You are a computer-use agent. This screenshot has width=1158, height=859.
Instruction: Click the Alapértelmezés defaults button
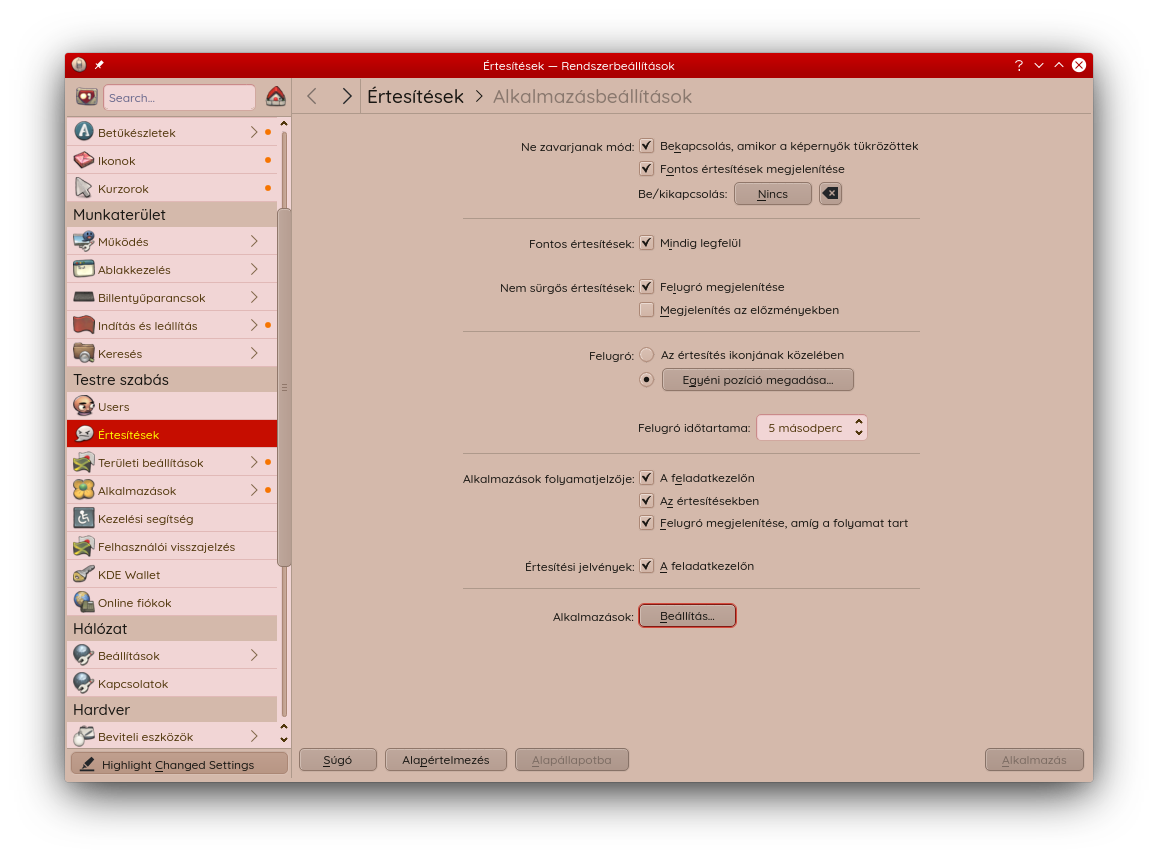coord(445,759)
